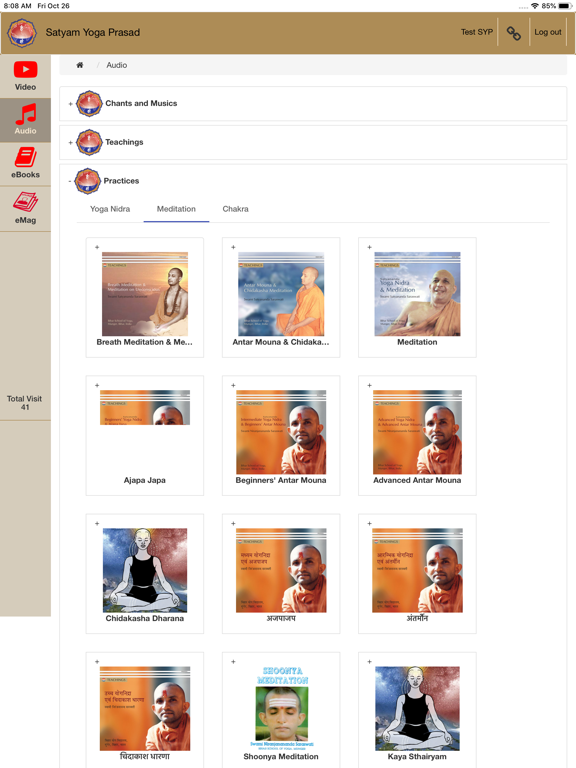Switch to the Chakra tab

pos(236,209)
